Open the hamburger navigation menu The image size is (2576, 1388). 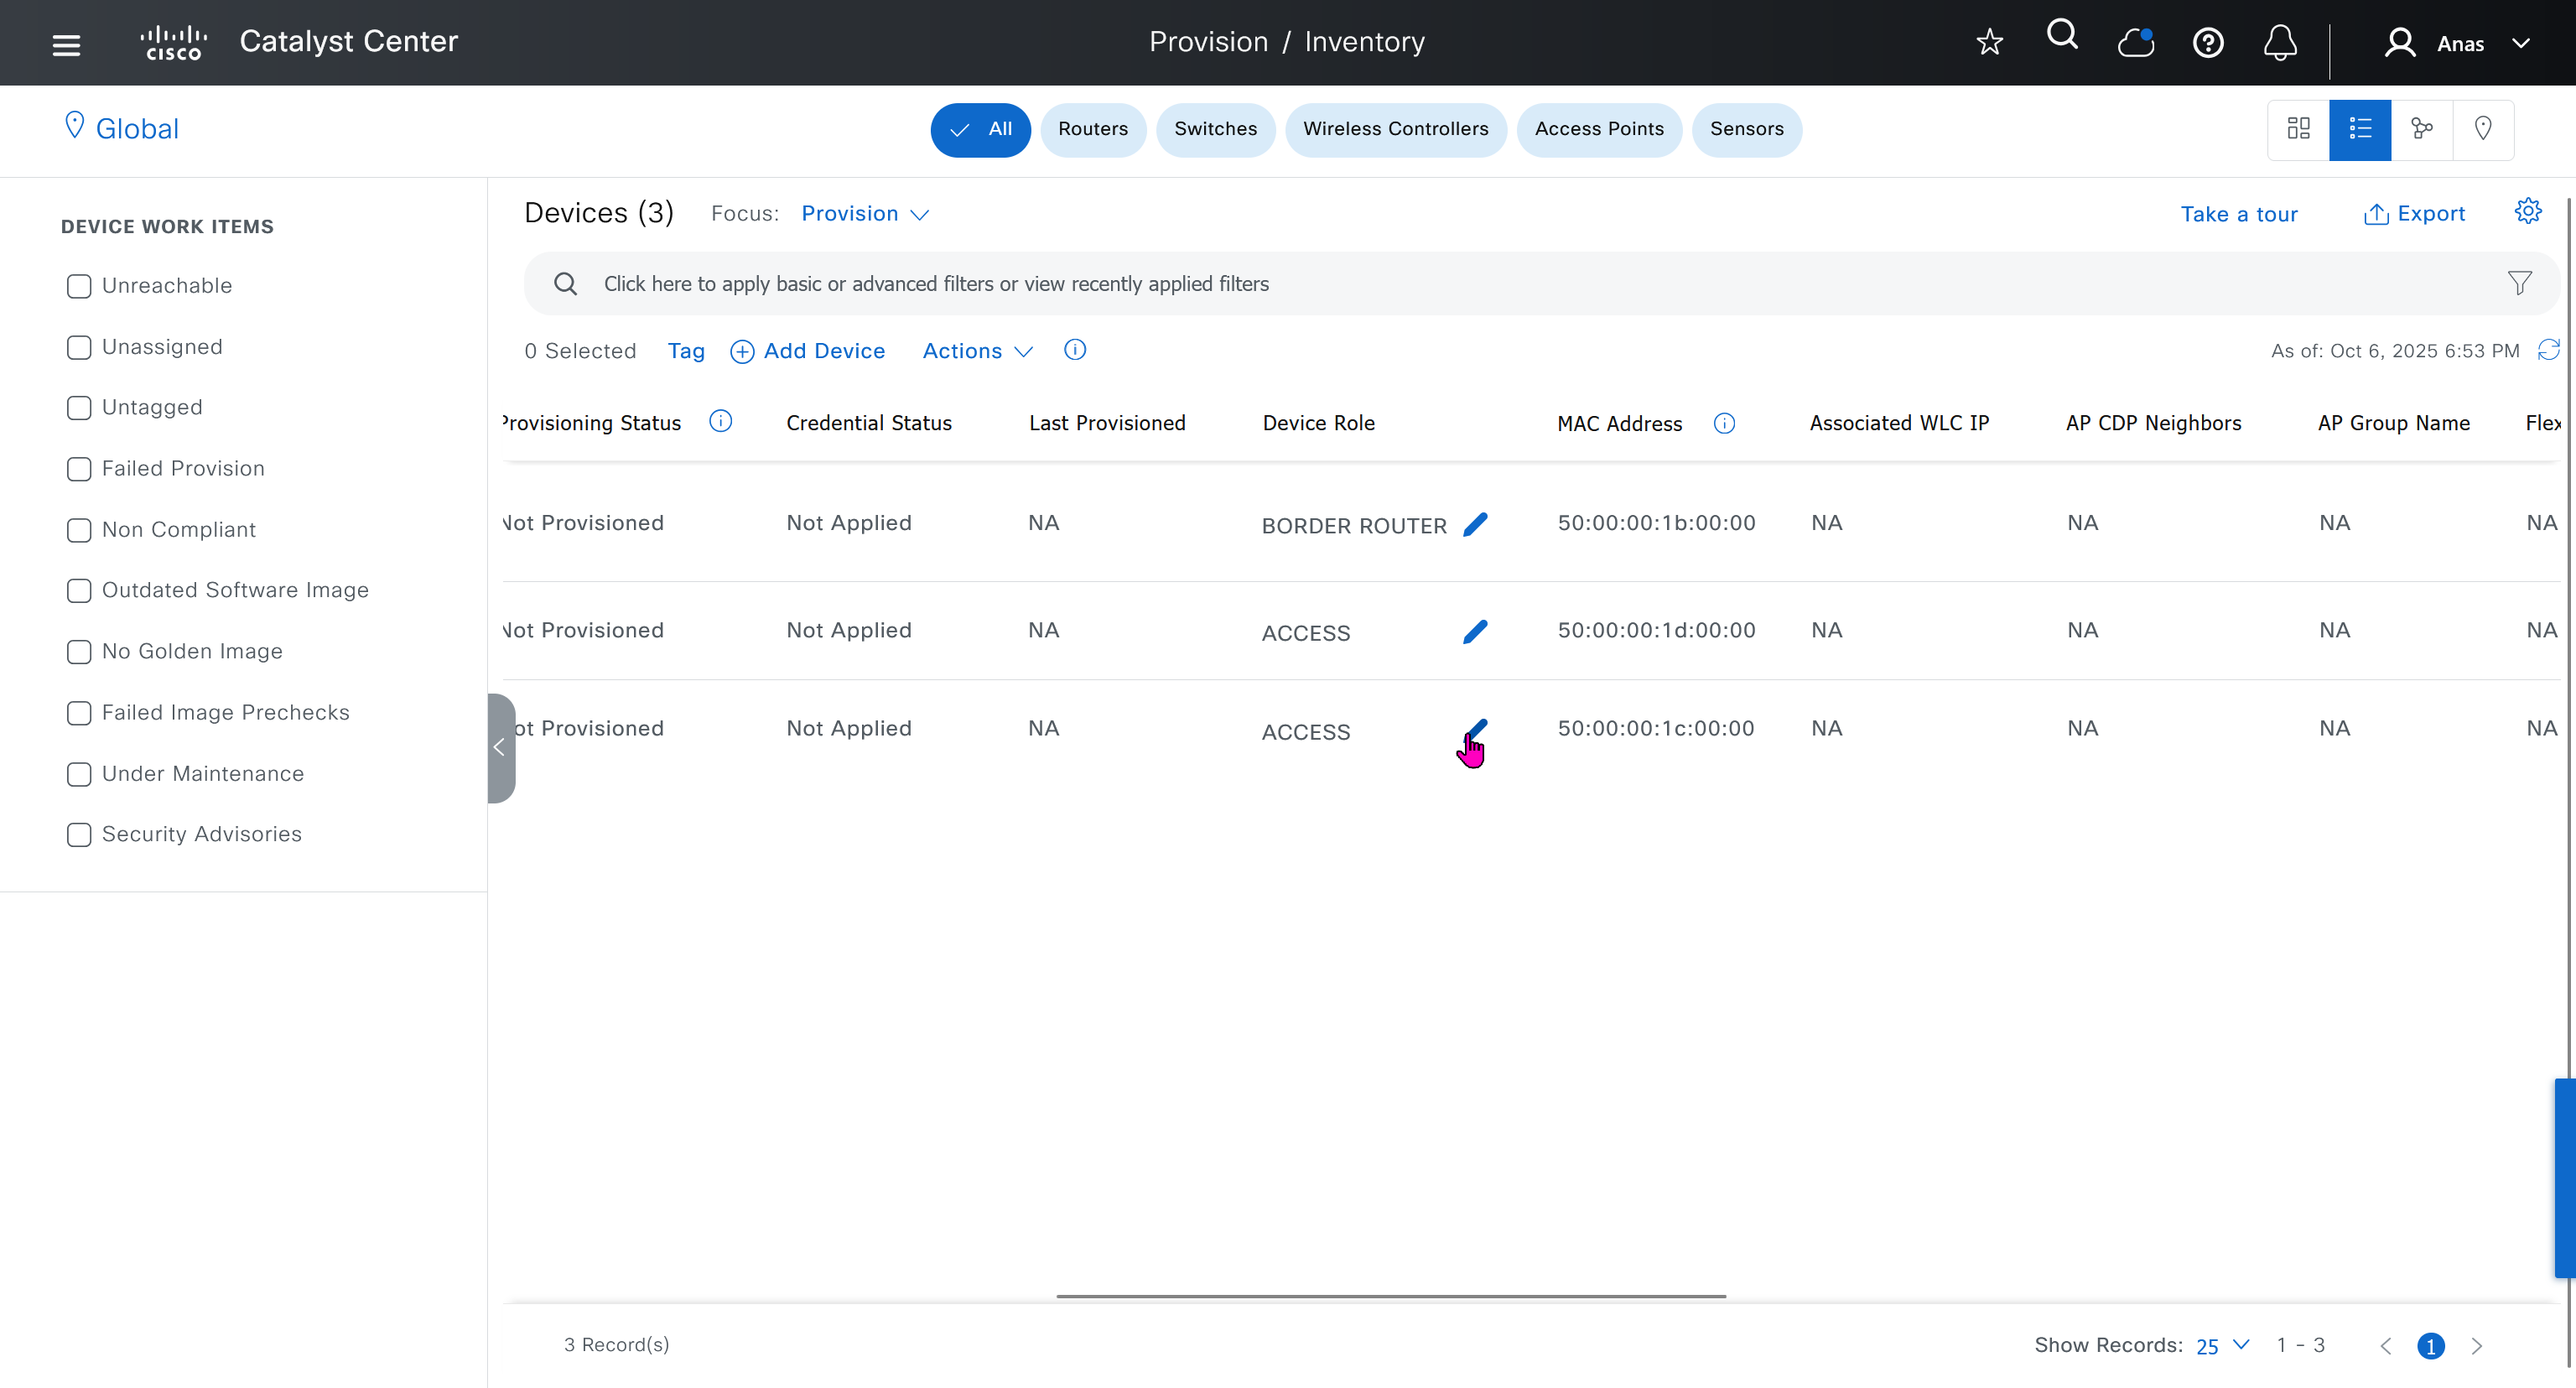pos(66,44)
